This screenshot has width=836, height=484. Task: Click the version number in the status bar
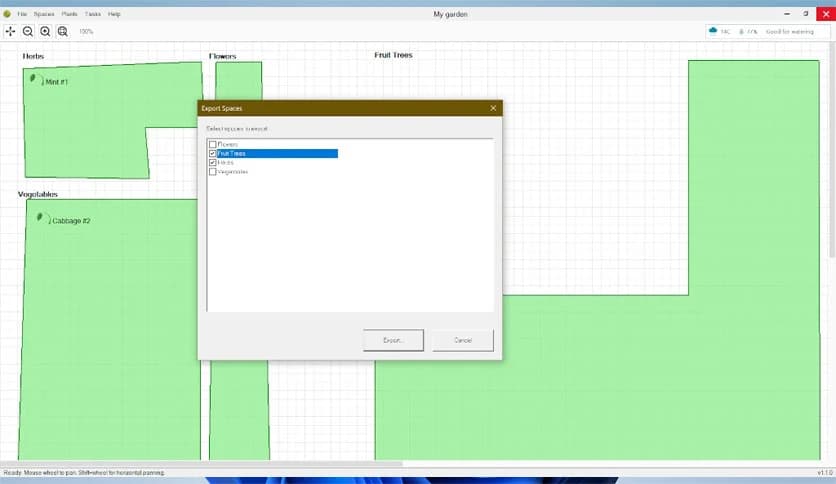pos(825,472)
